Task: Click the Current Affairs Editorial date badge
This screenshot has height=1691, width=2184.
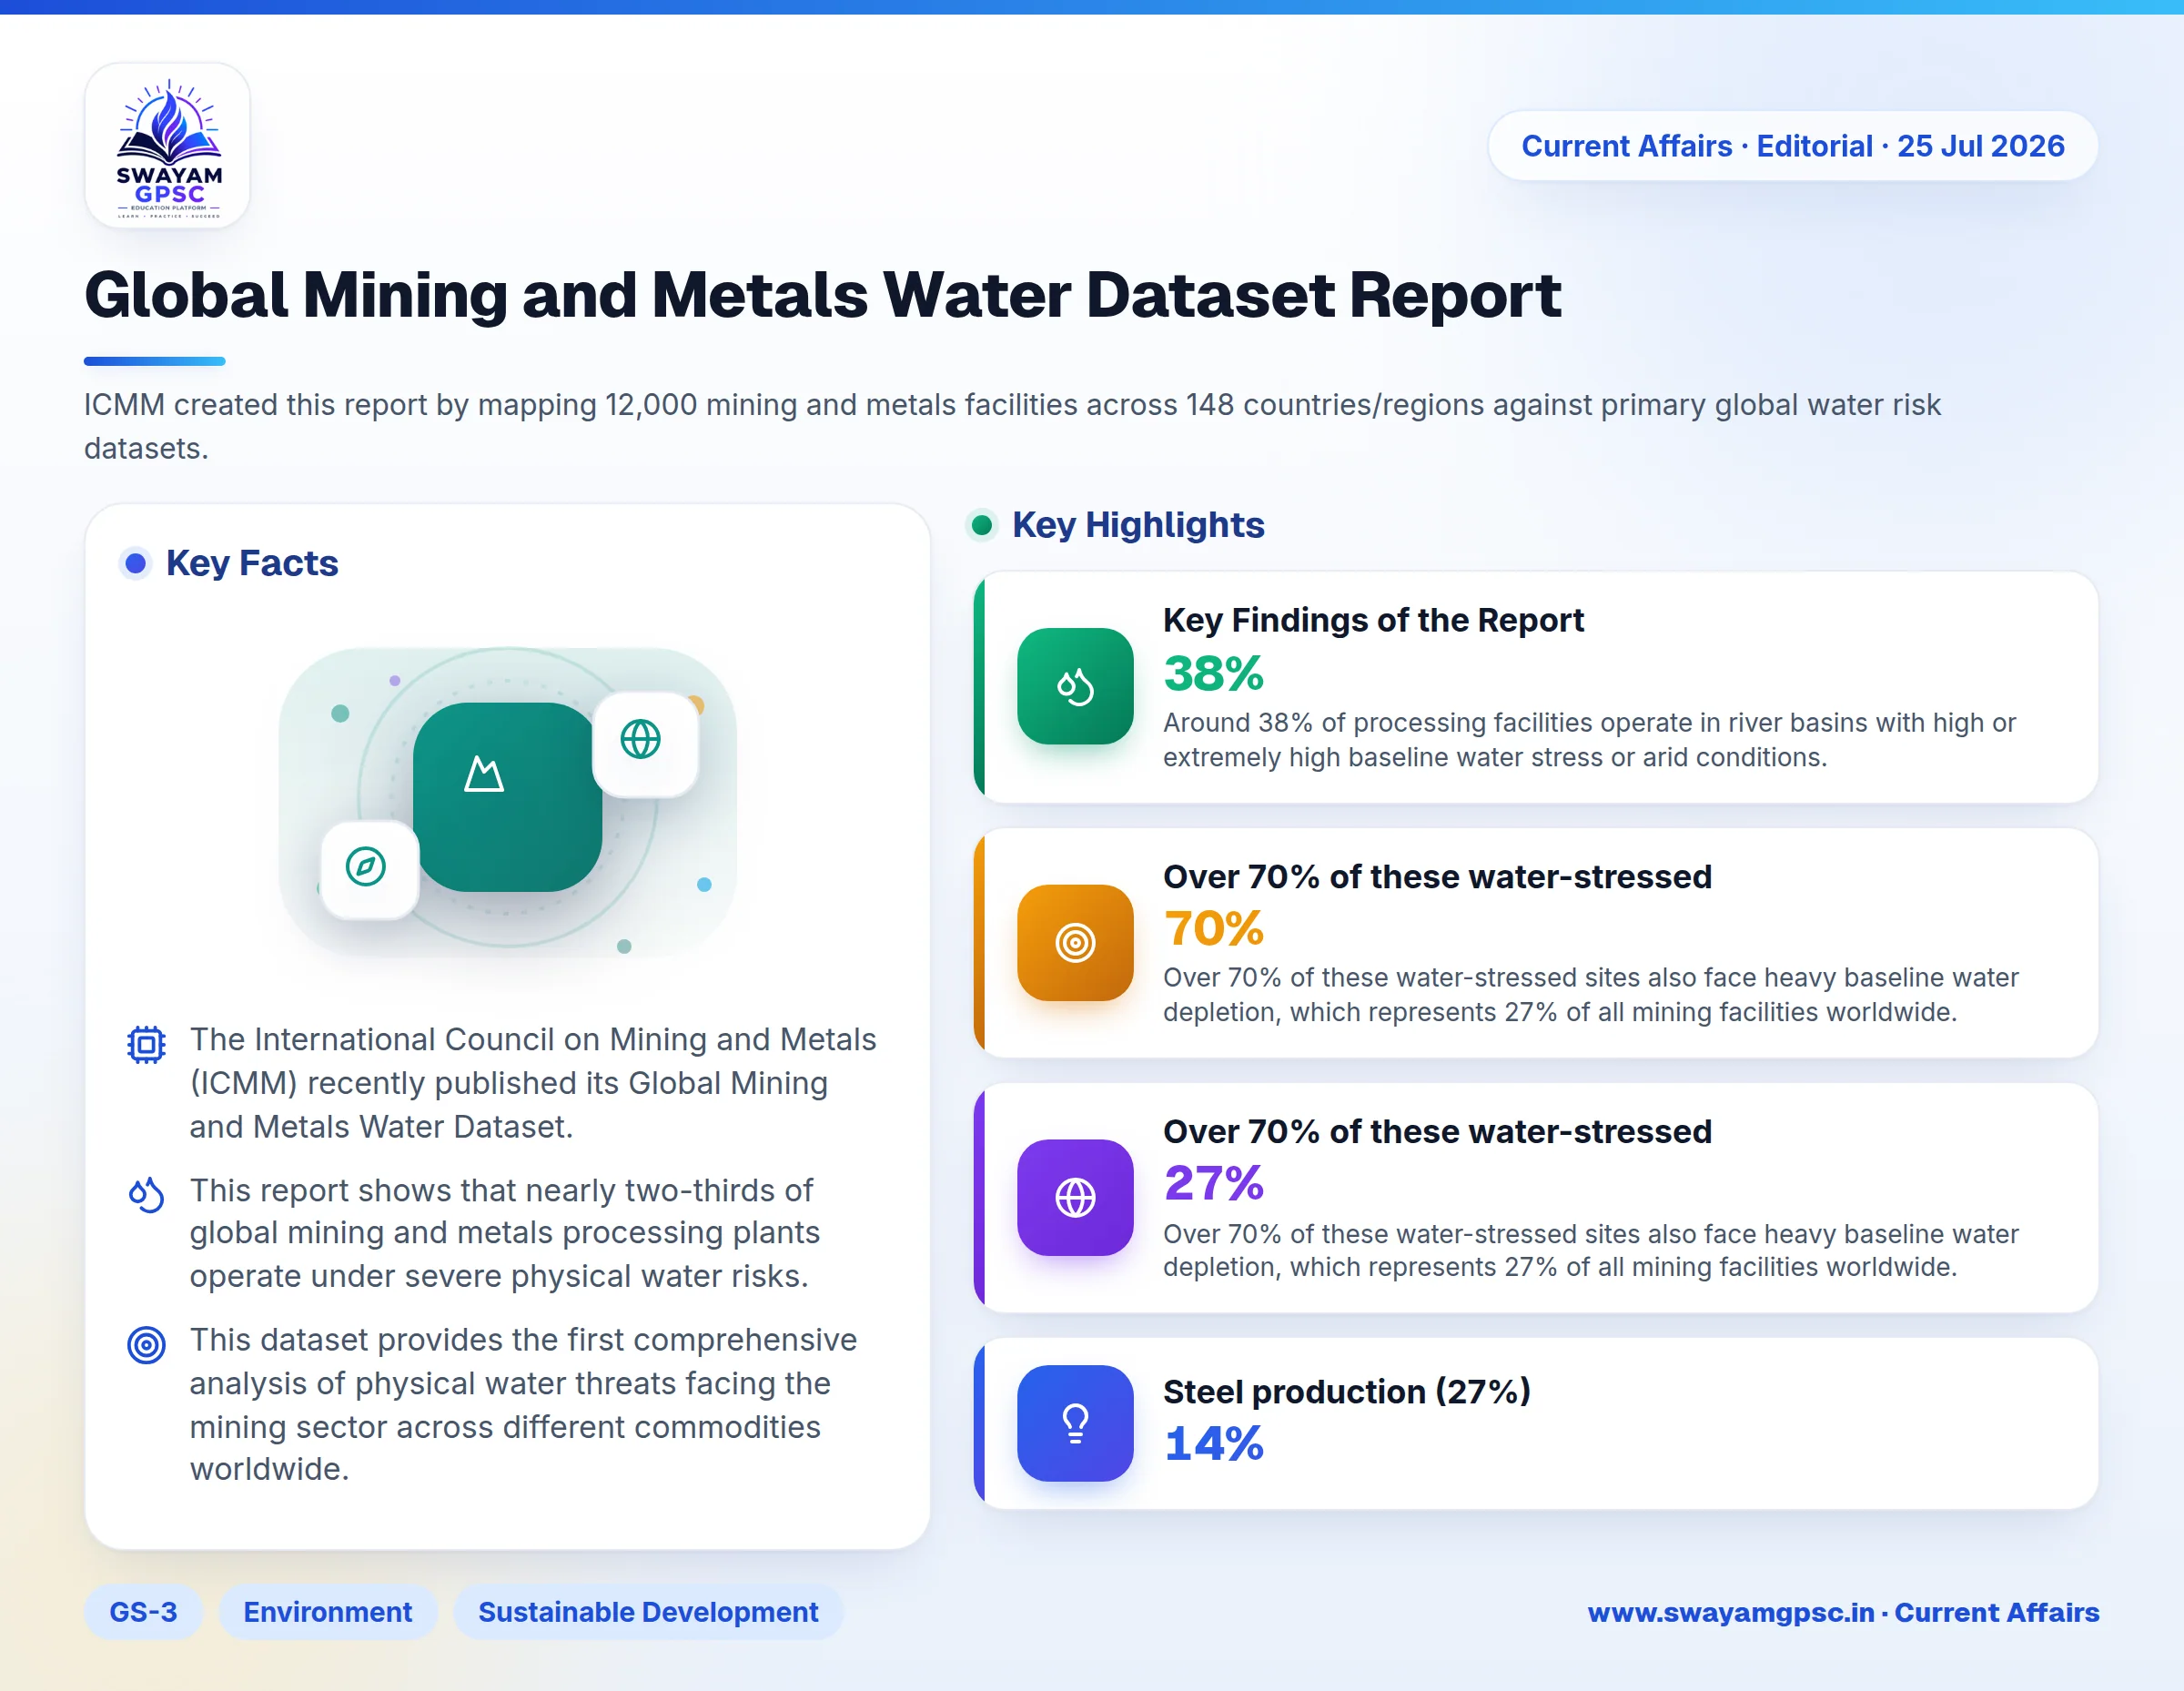Action: point(1792,146)
